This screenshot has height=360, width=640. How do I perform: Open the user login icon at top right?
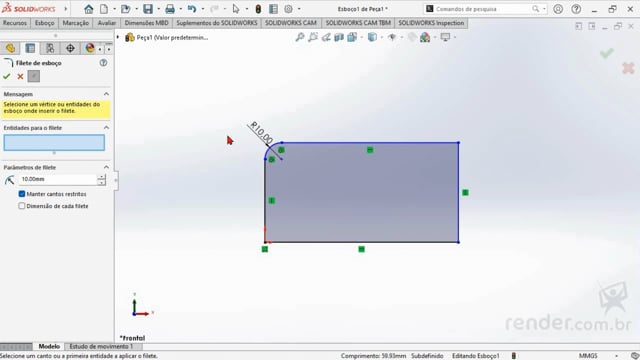558,9
